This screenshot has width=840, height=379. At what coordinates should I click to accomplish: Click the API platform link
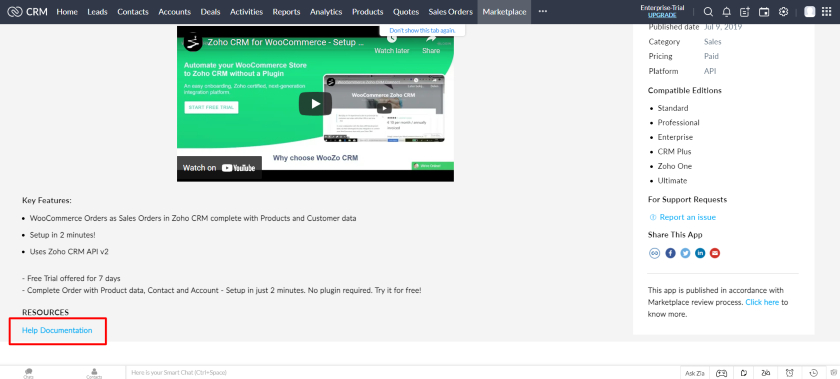[710, 71]
